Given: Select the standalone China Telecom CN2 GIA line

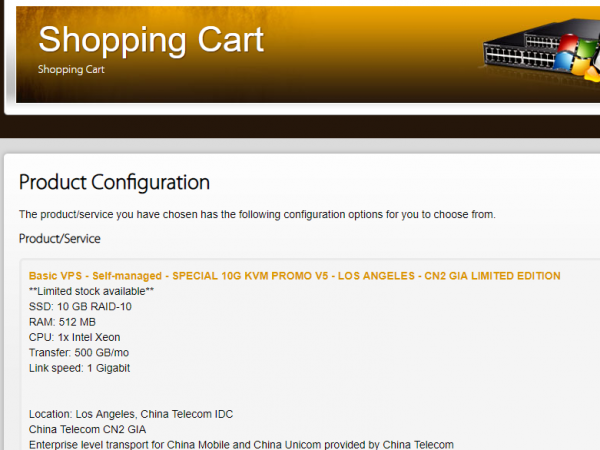Looking at the screenshot, I should click(x=87, y=429).
